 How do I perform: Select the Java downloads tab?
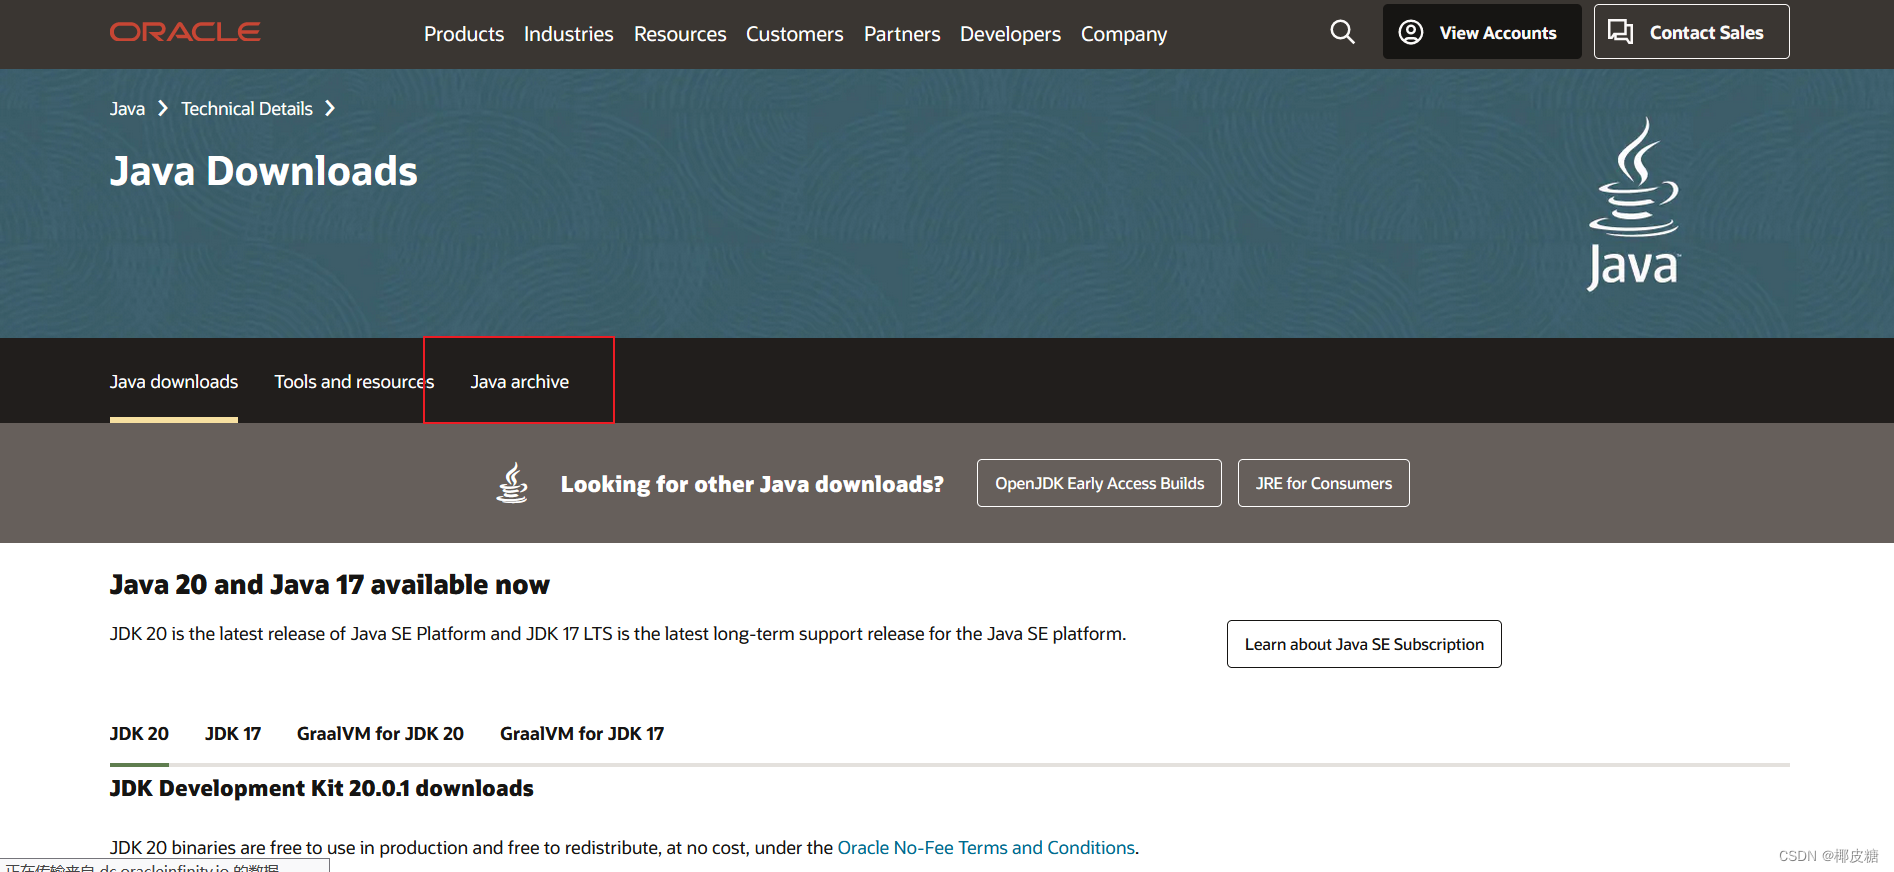click(174, 382)
